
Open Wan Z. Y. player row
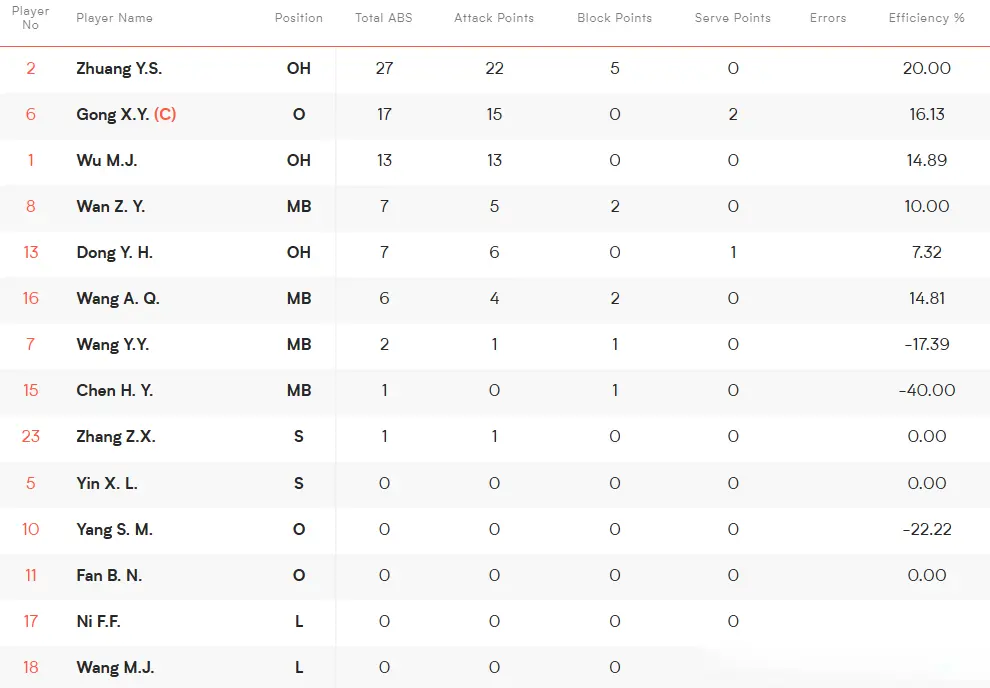(x=495, y=206)
